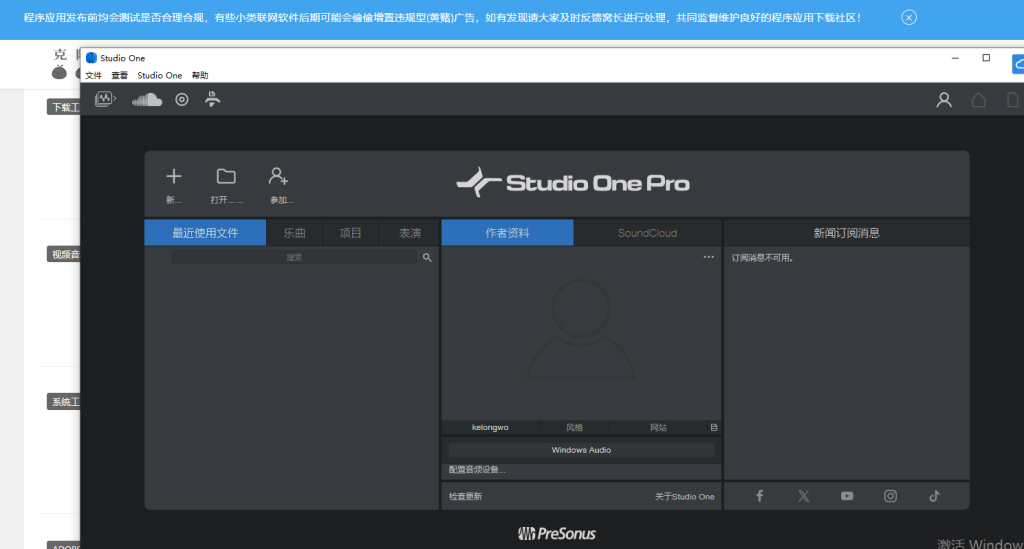
Task: Switch to the 最近使用文件 tab
Action: tap(205, 233)
